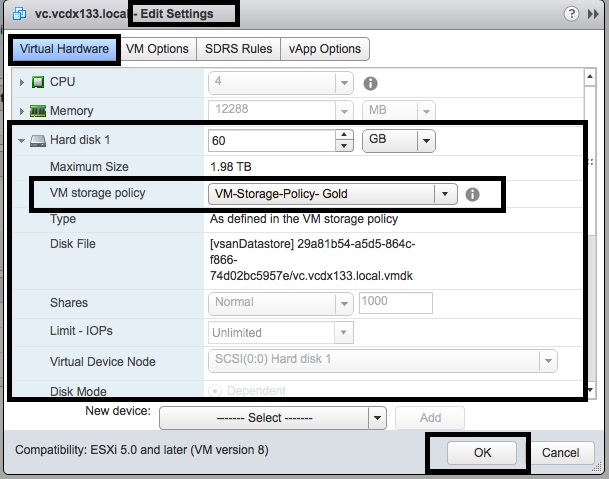Switch to the SDRS Rules tab
The image size is (609, 479).
(x=236, y=49)
